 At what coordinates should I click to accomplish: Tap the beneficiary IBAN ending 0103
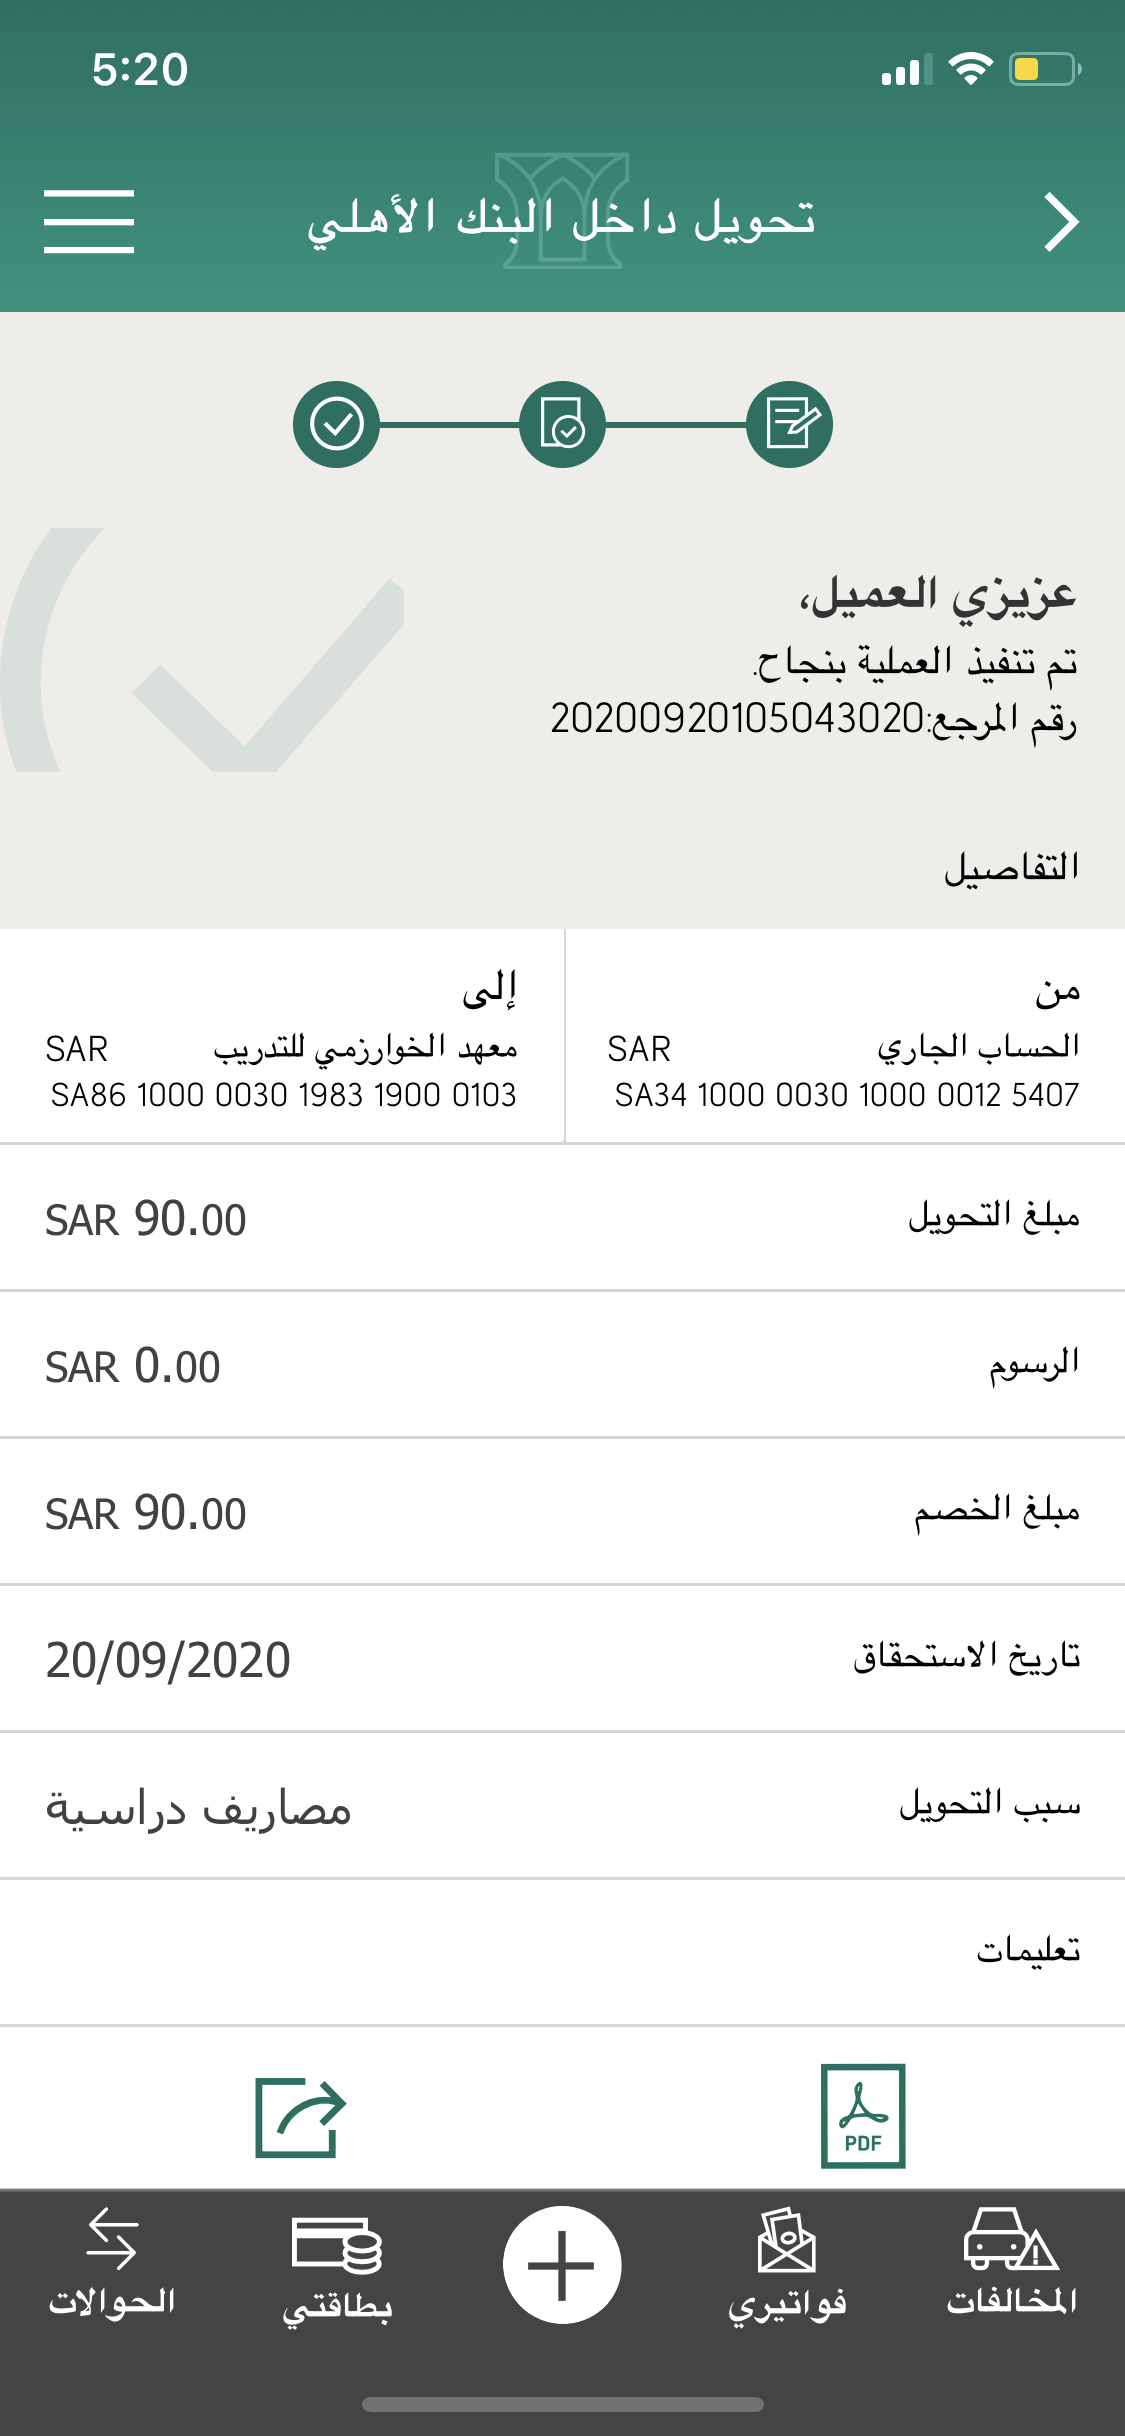283,1095
